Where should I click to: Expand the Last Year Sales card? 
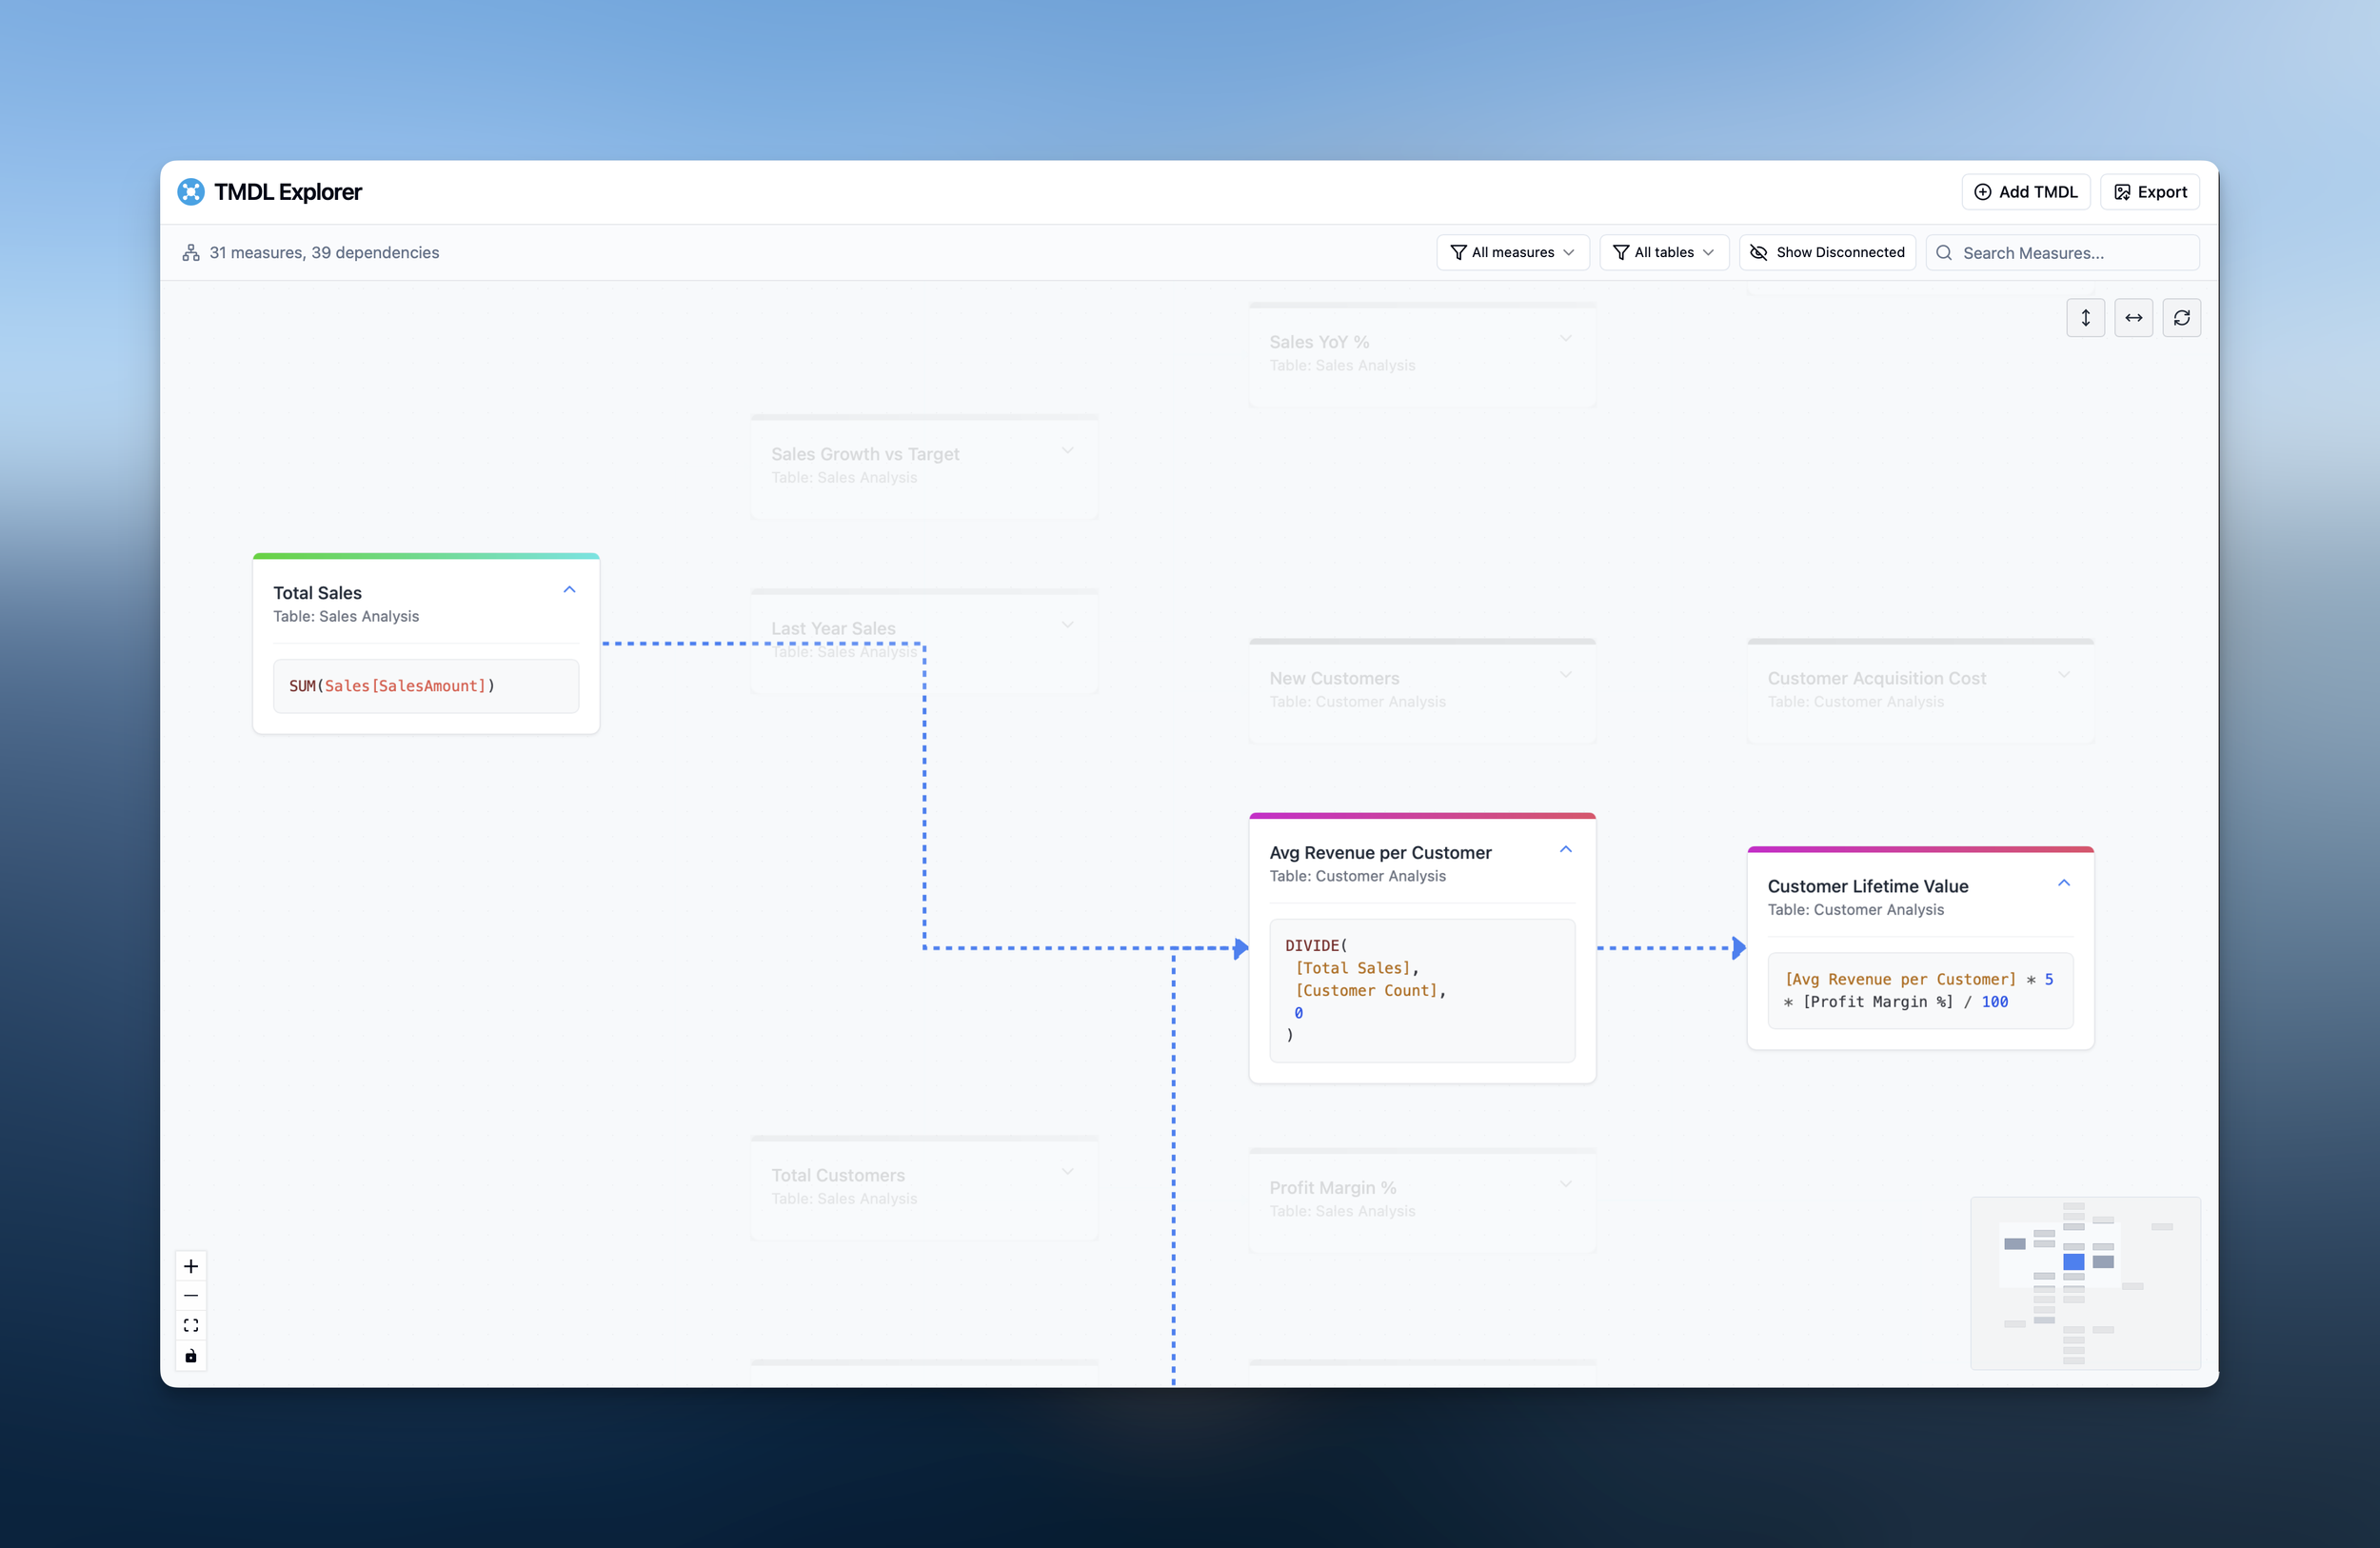point(1067,626)
